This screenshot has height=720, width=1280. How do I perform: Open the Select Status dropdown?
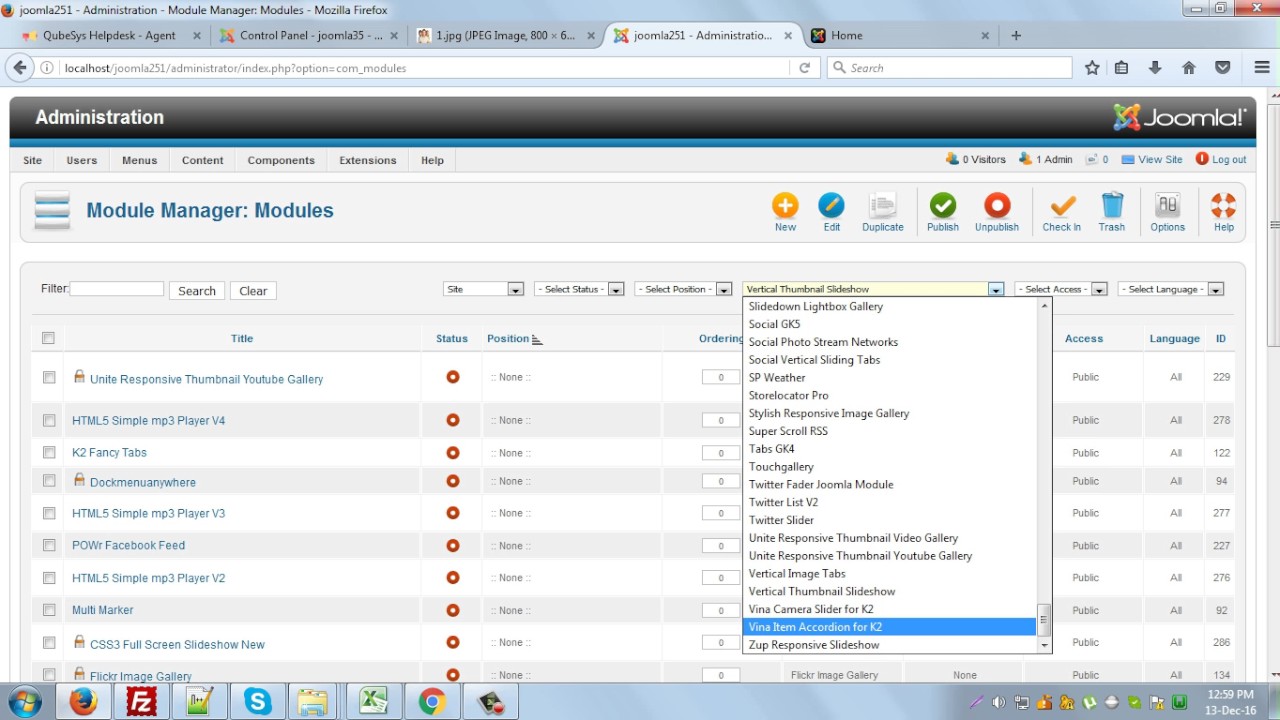(579, 289)
